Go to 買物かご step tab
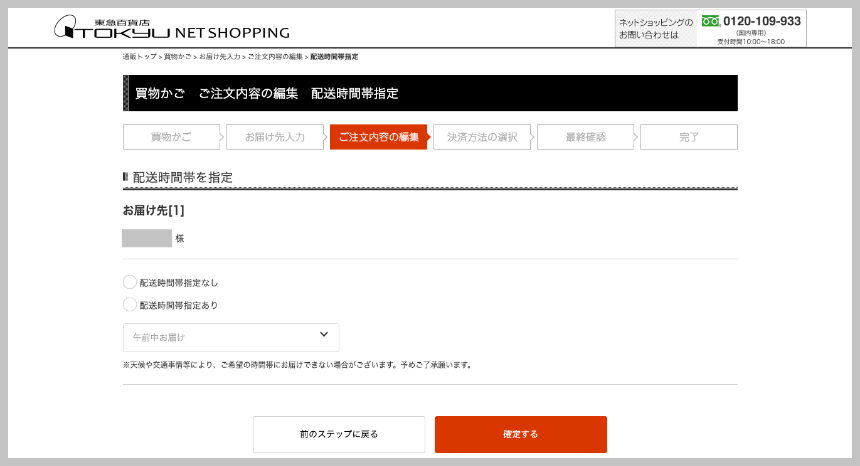860x466 pixels. (171, 137)
